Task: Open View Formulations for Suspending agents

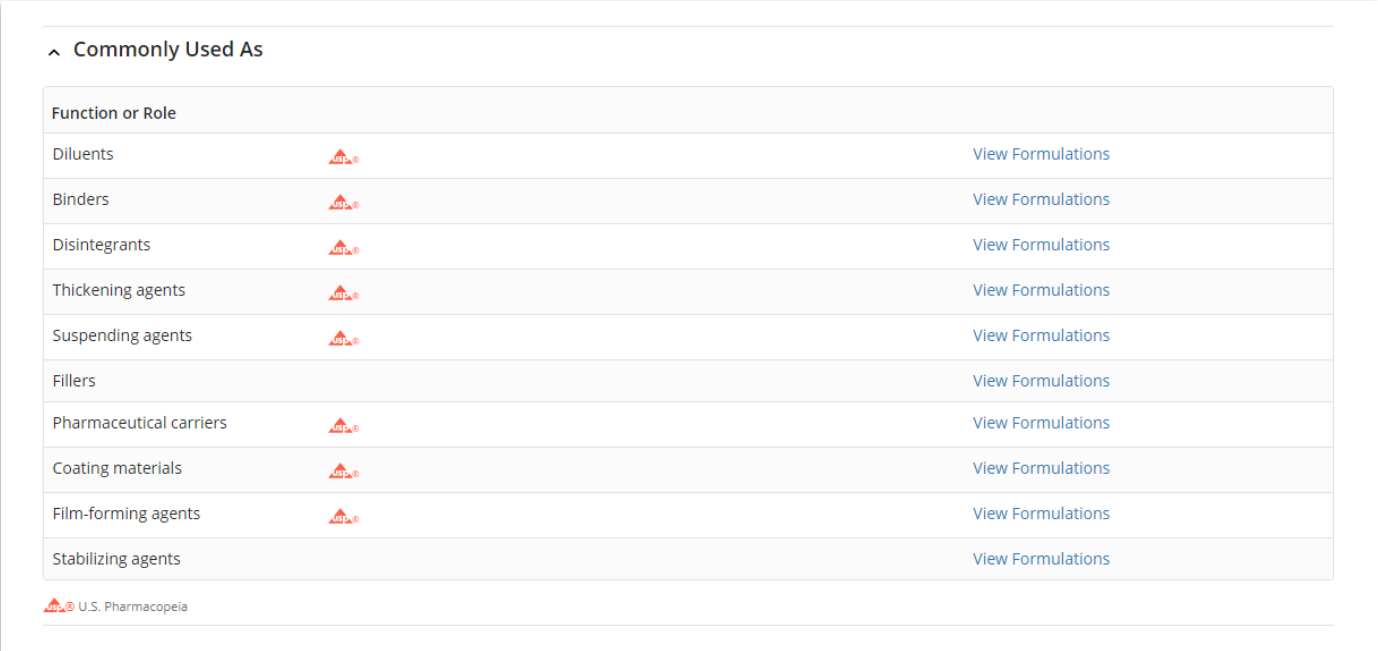Action: tap(1041, 335)
